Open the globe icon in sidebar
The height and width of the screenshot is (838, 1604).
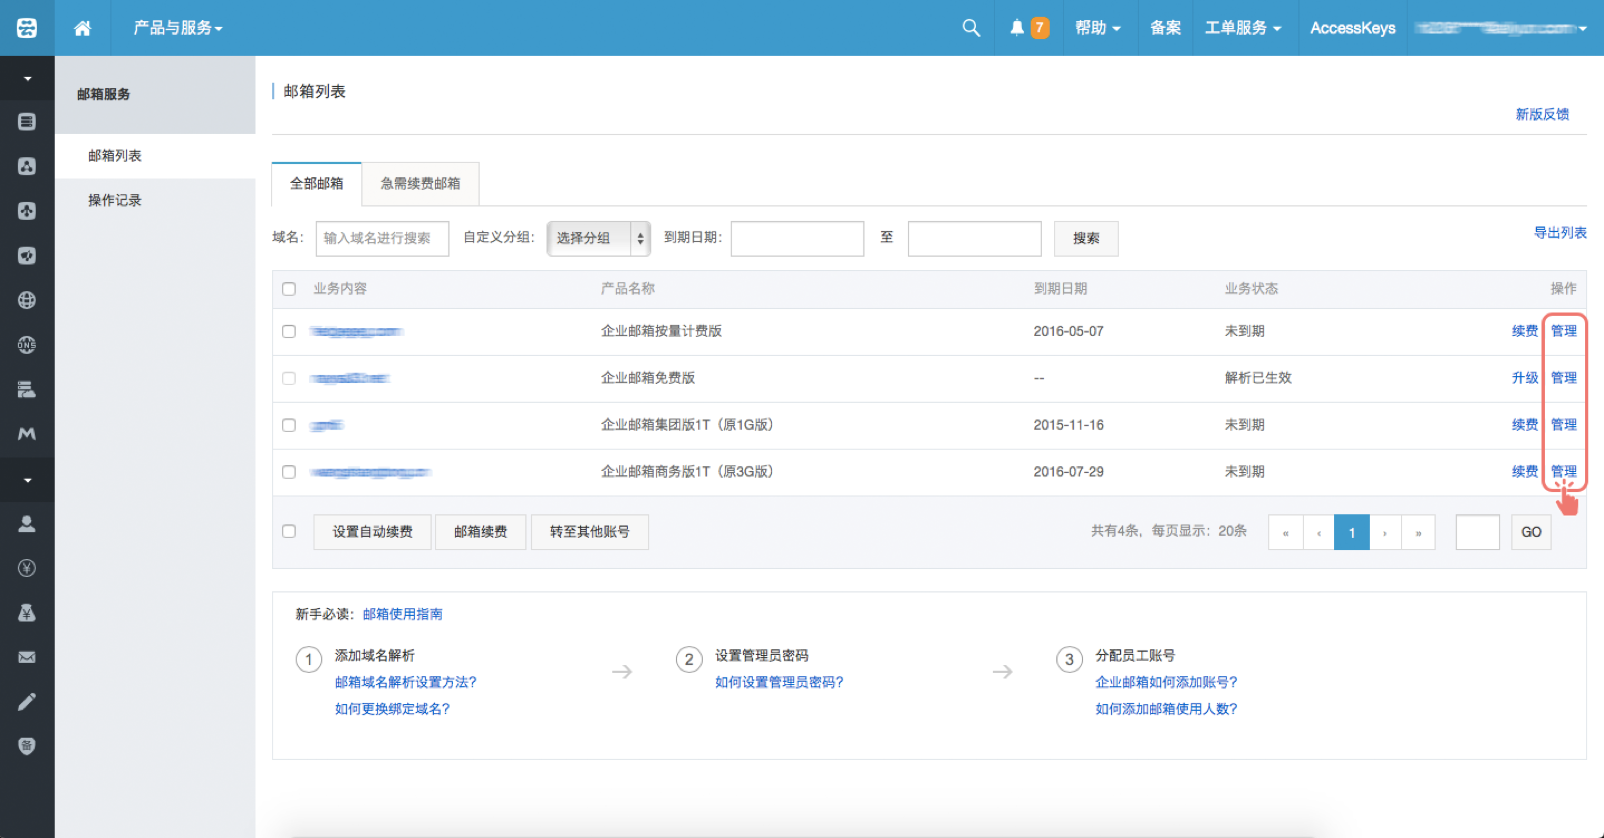(27, 300)
